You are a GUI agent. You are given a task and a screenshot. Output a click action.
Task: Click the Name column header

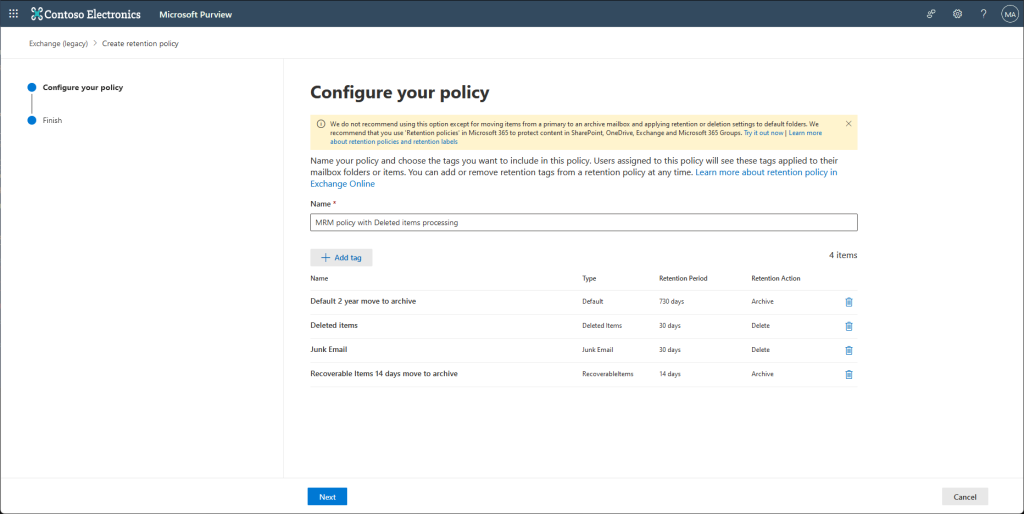319,278
